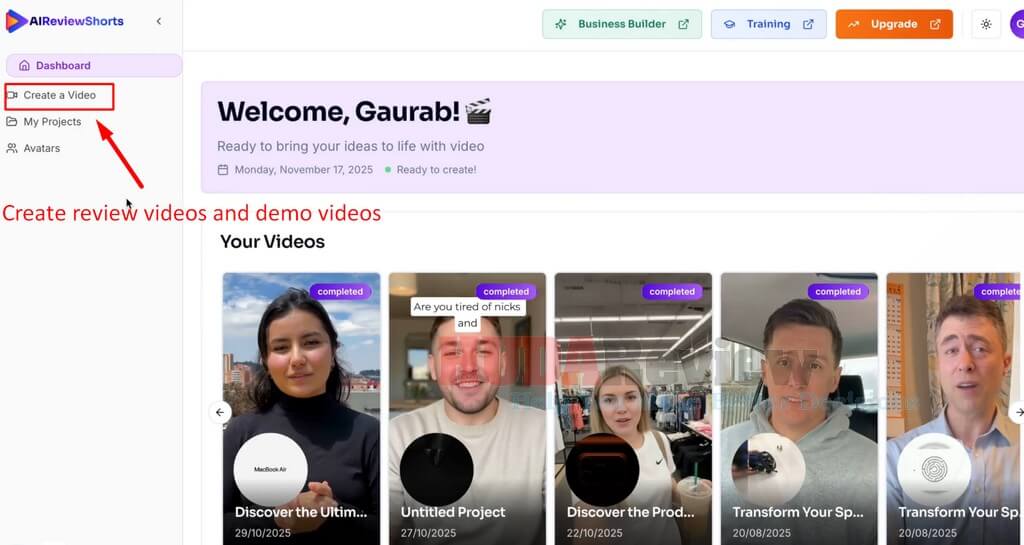The height and width of the screenshot is (545, 1024).
Task: Click the completed badge on Untitled Project
Action: pos(506,292)
